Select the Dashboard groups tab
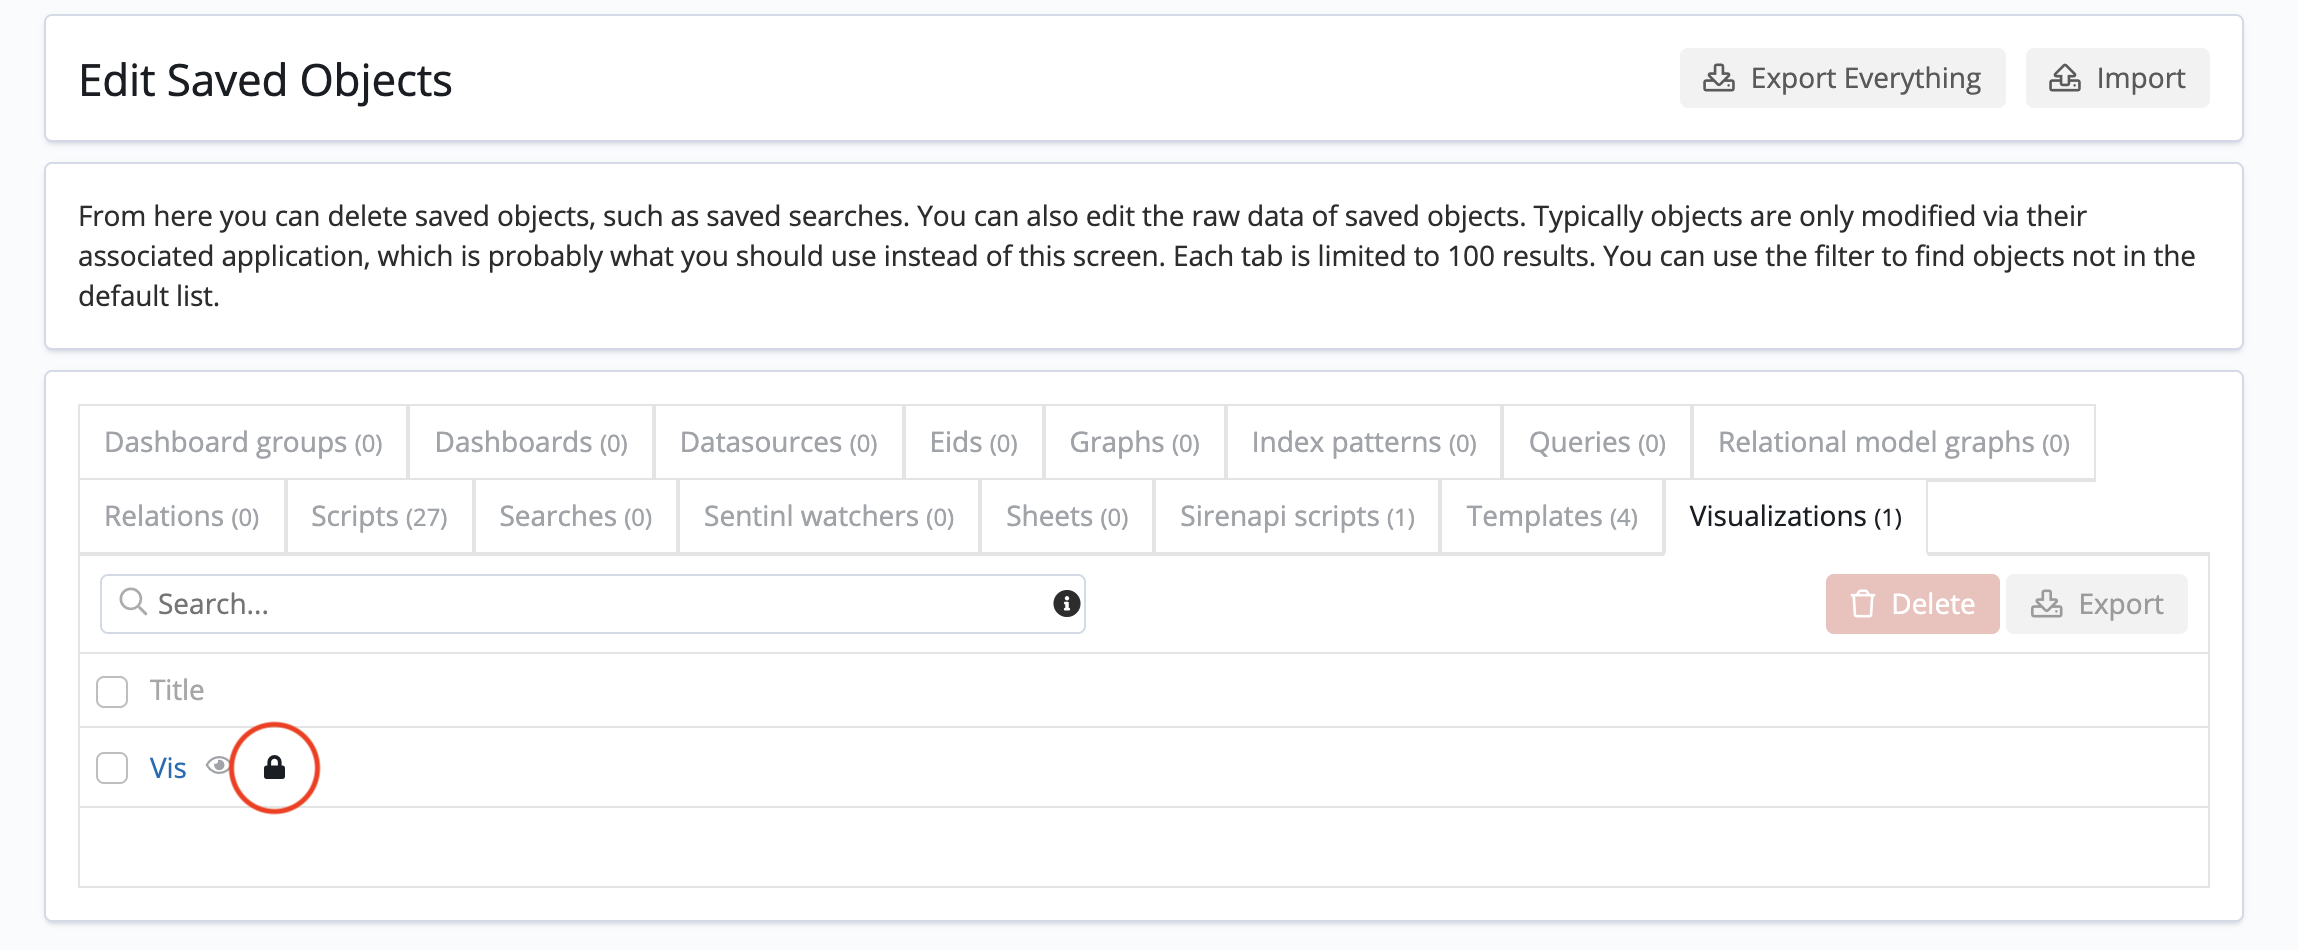The width and height of the screenshot is (2298, 950). click(x=243, y=443)
